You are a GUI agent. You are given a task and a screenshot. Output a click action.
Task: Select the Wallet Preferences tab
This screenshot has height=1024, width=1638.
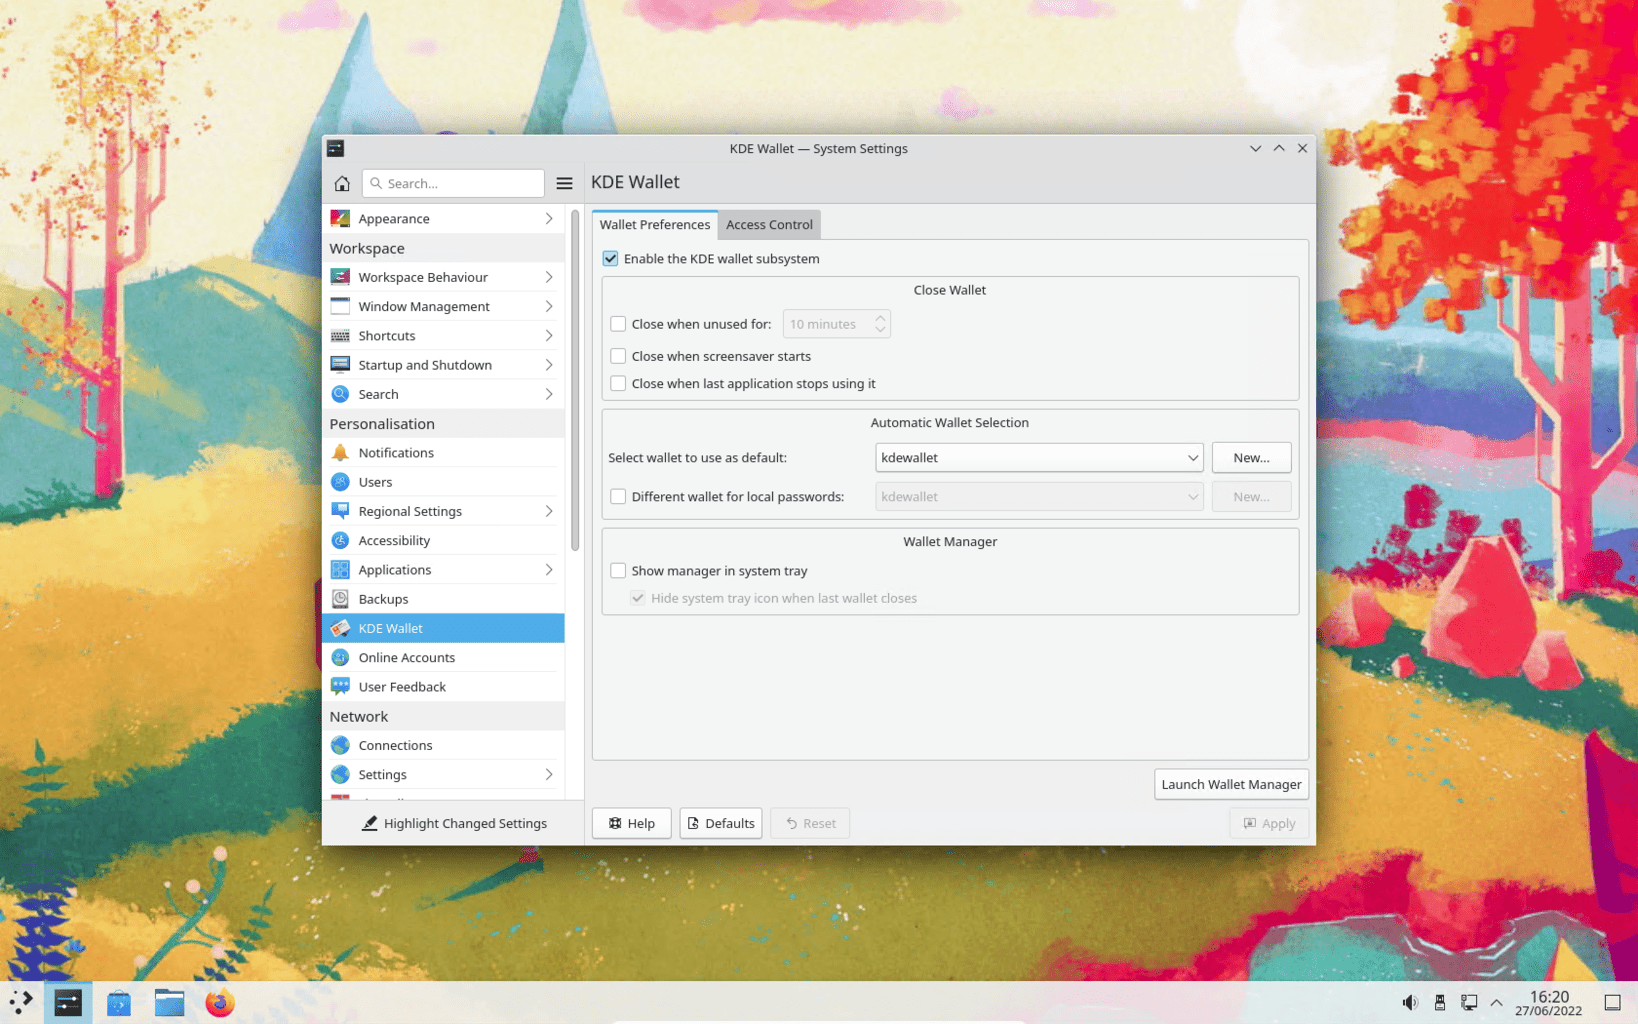point(655,224)
